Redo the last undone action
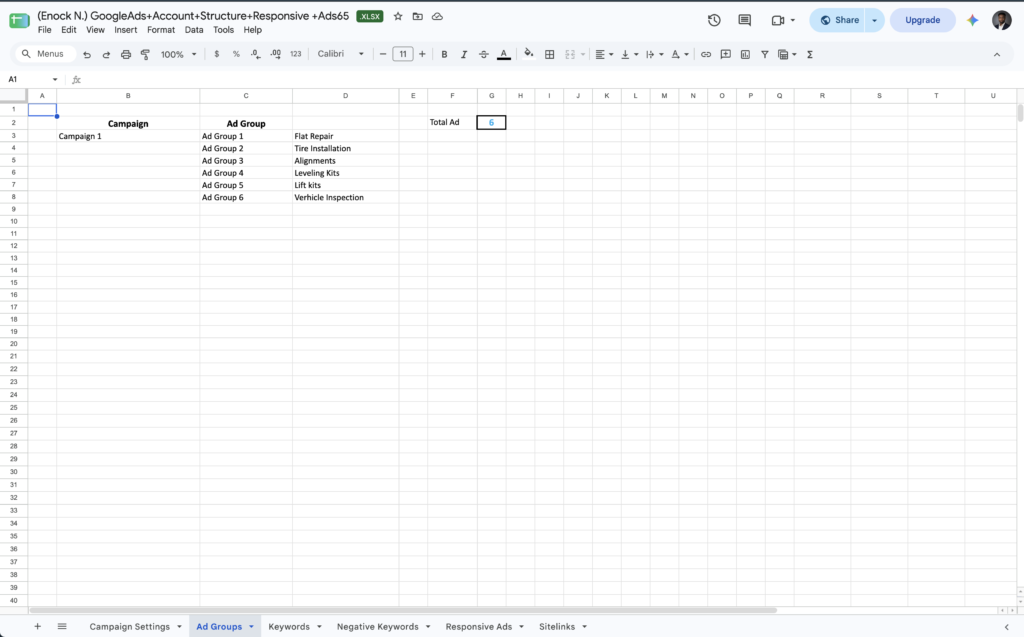This screenshot has height=637, width=1024. coord(106,55)
